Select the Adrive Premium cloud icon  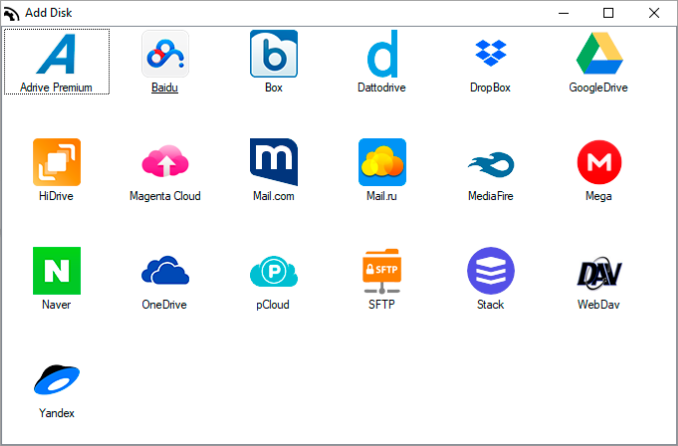click(56, 54)
